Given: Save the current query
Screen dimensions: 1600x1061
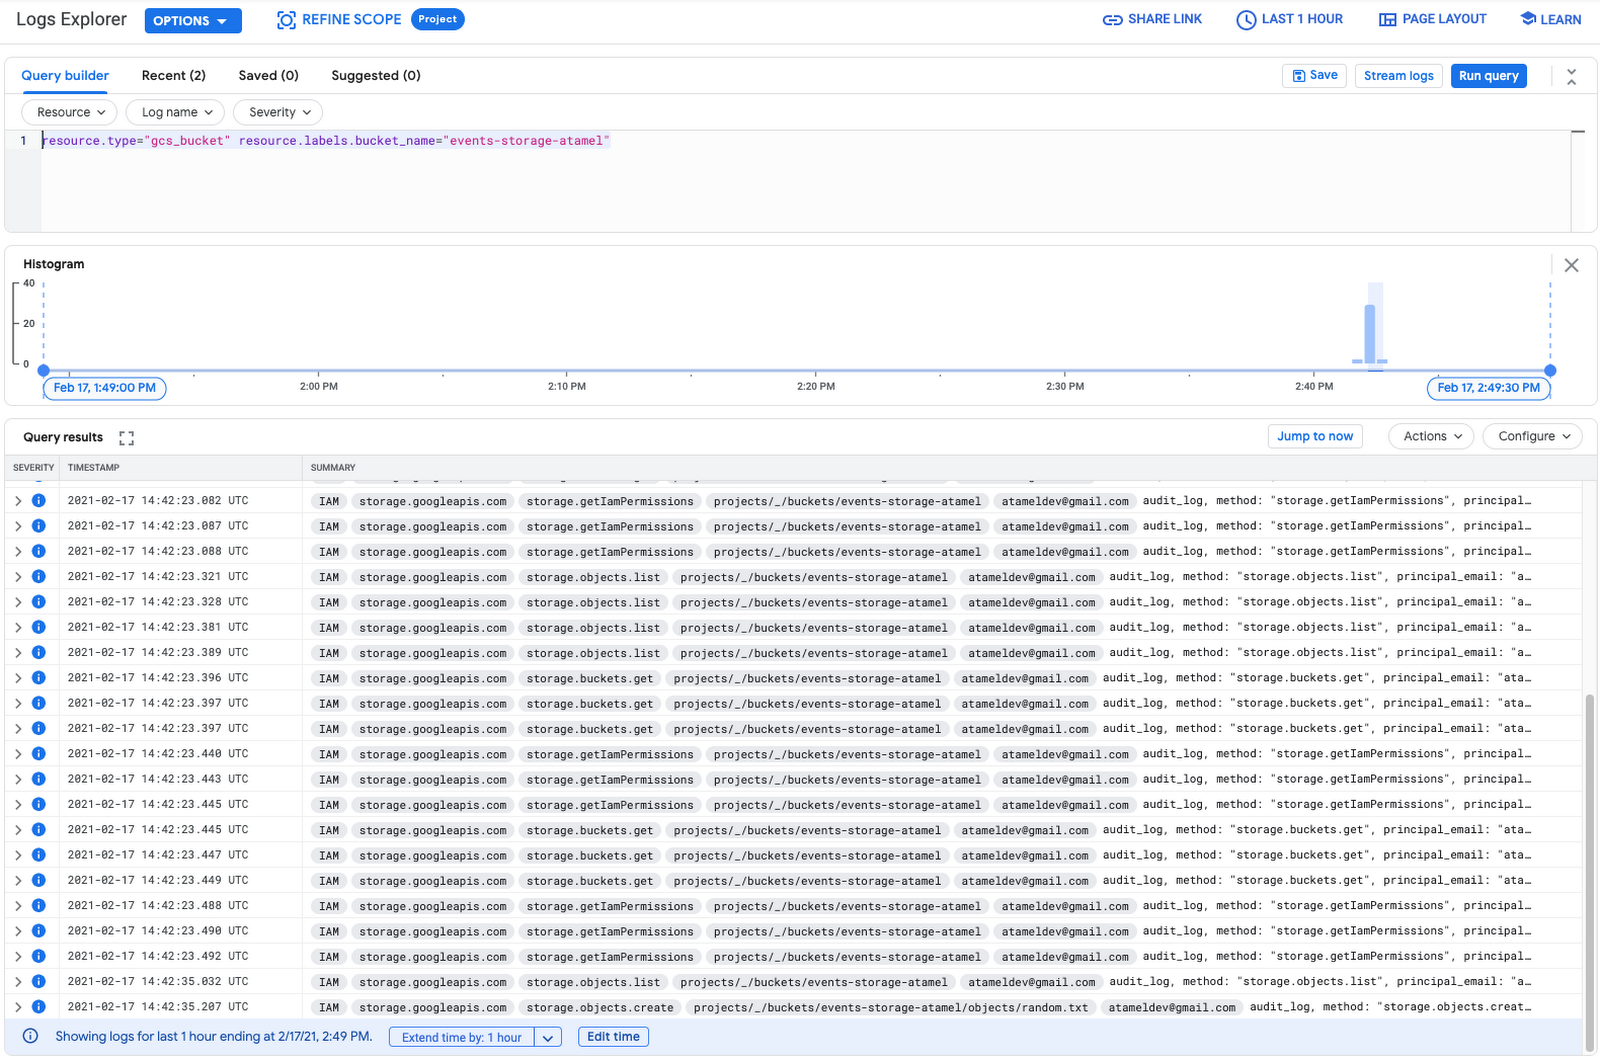Looking at the screenshot, I should 1314,75.
